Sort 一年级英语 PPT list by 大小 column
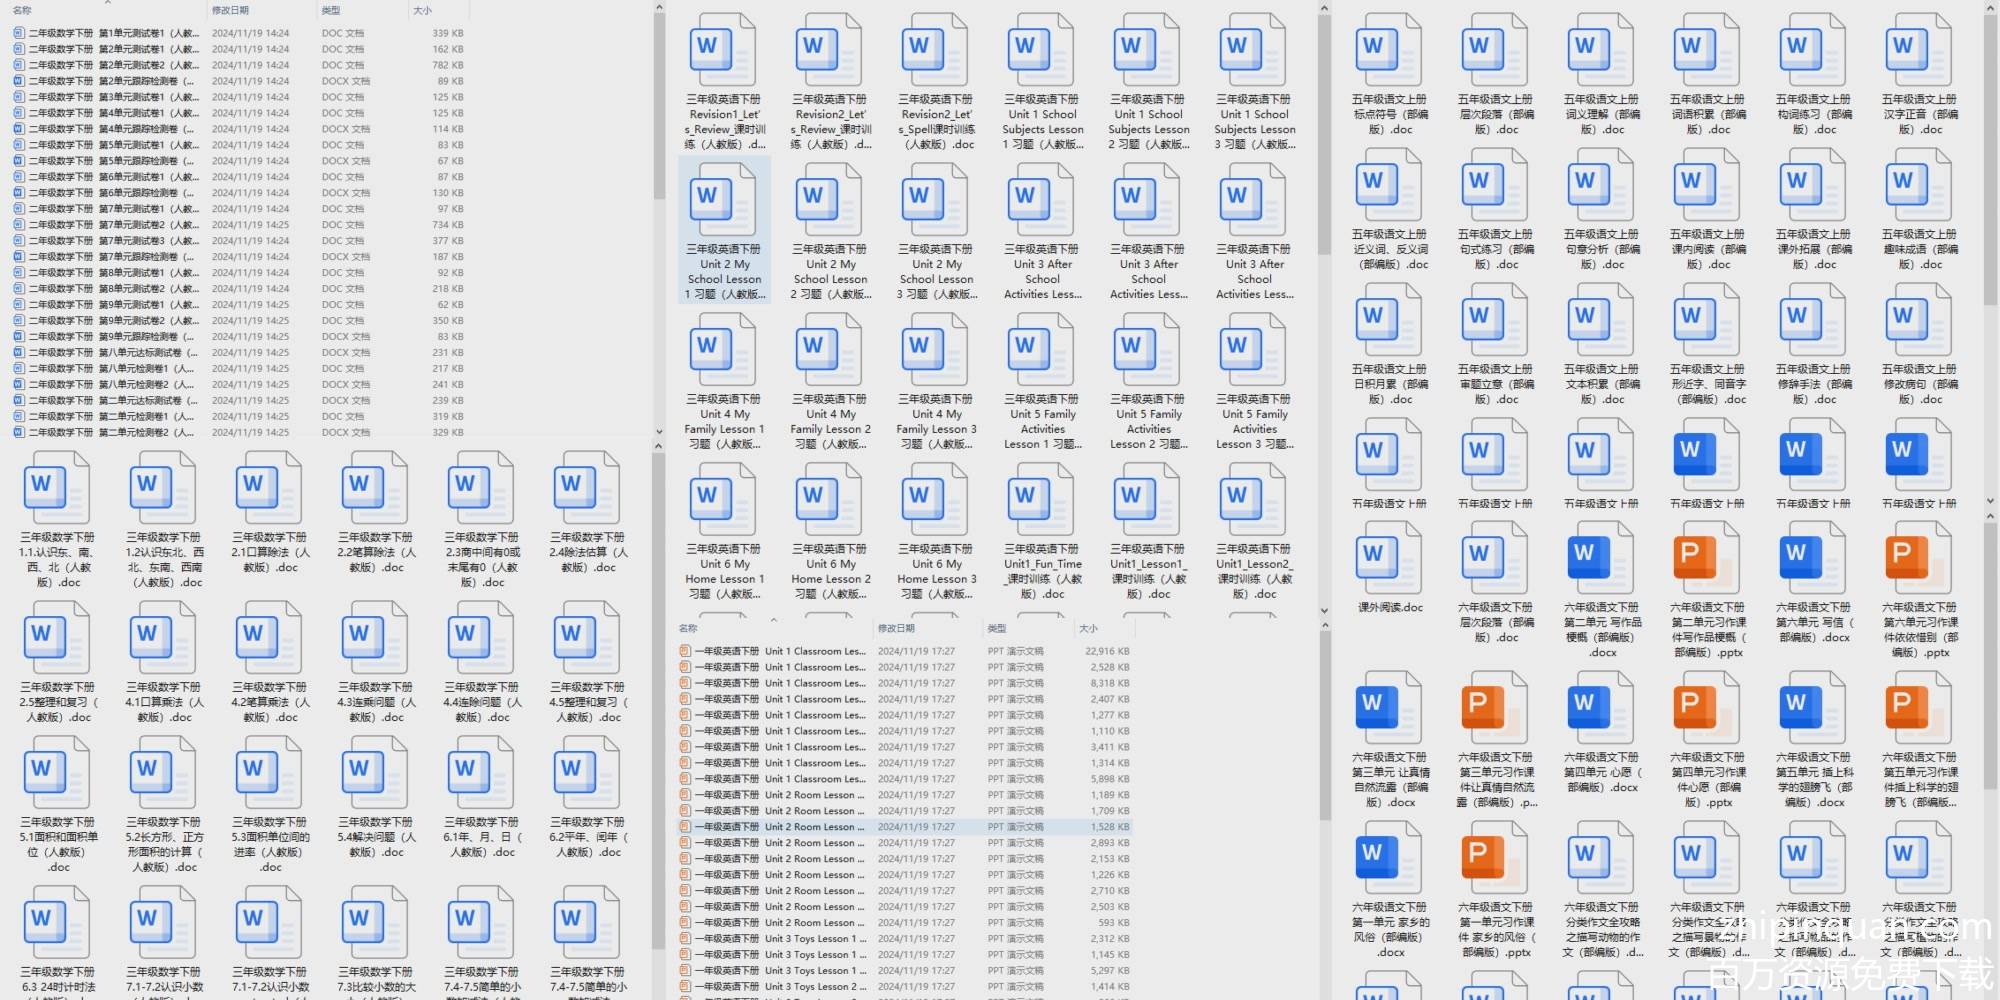The height and width of the screenshot is (1000, 2000). (x=1089, y=629)
